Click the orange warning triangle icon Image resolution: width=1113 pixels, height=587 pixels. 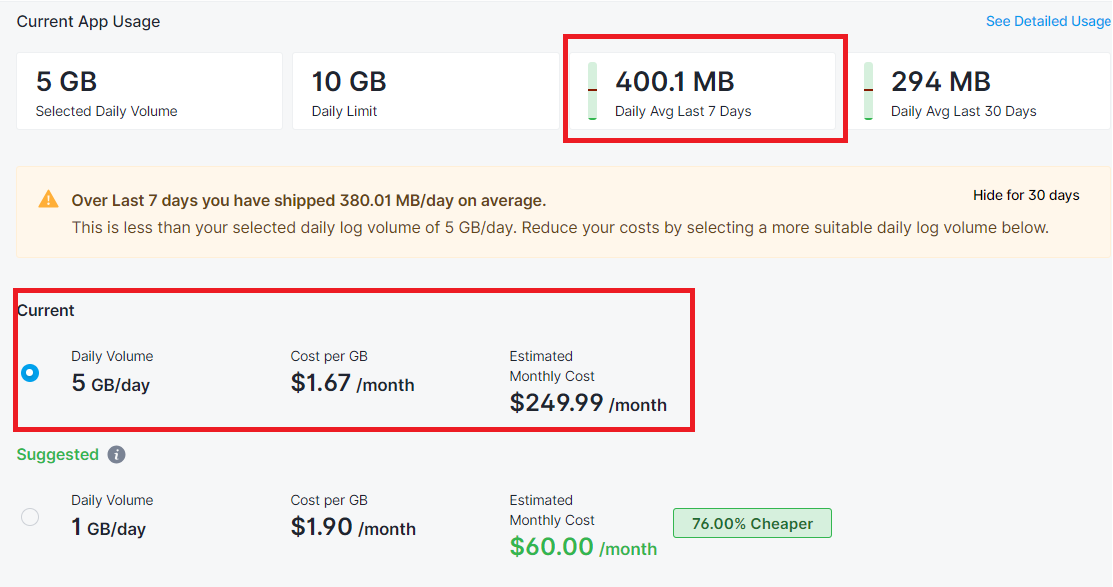48,199
